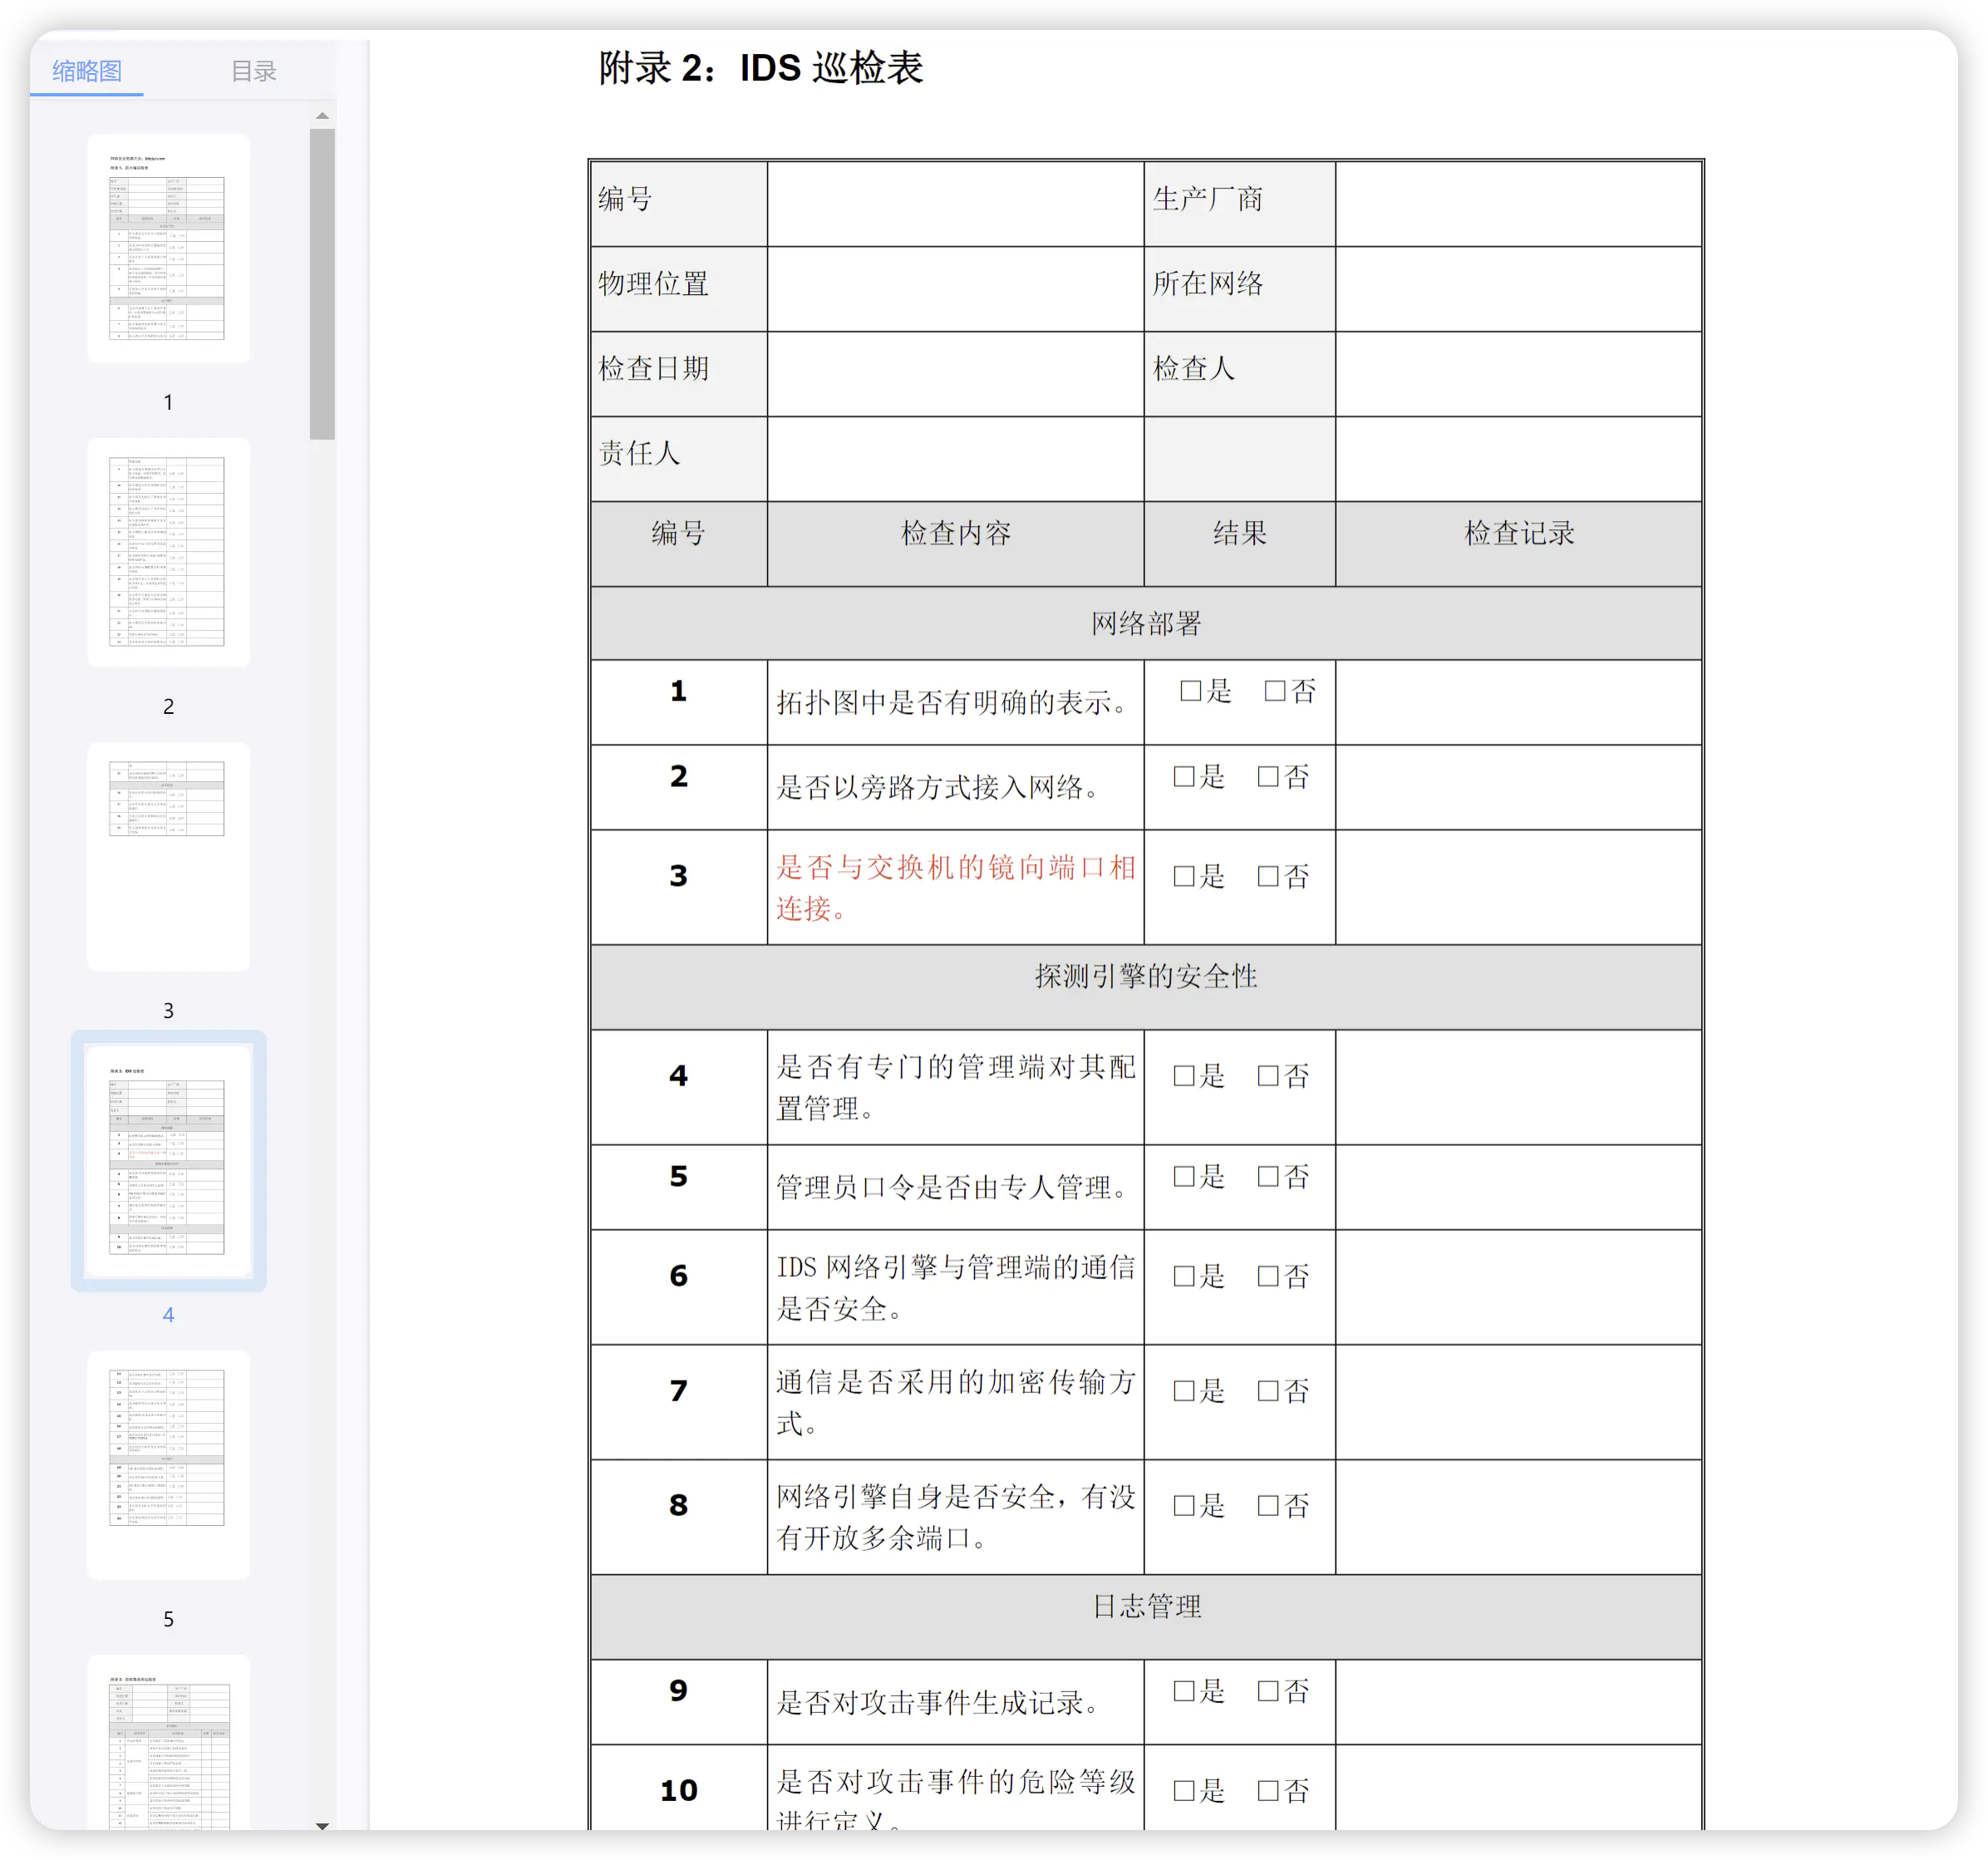This screenshot has height=1860, width=1988.
Task: Check 是 for row 9 攻击事件记录 item
Action: (x=1184, y=1691)
